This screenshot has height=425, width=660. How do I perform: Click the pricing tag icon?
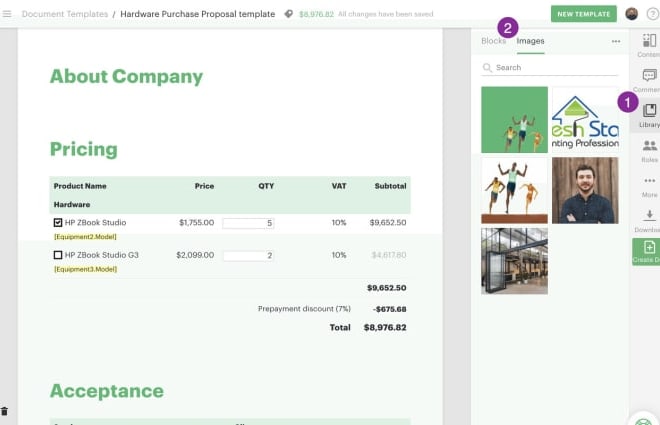point(288,14)
